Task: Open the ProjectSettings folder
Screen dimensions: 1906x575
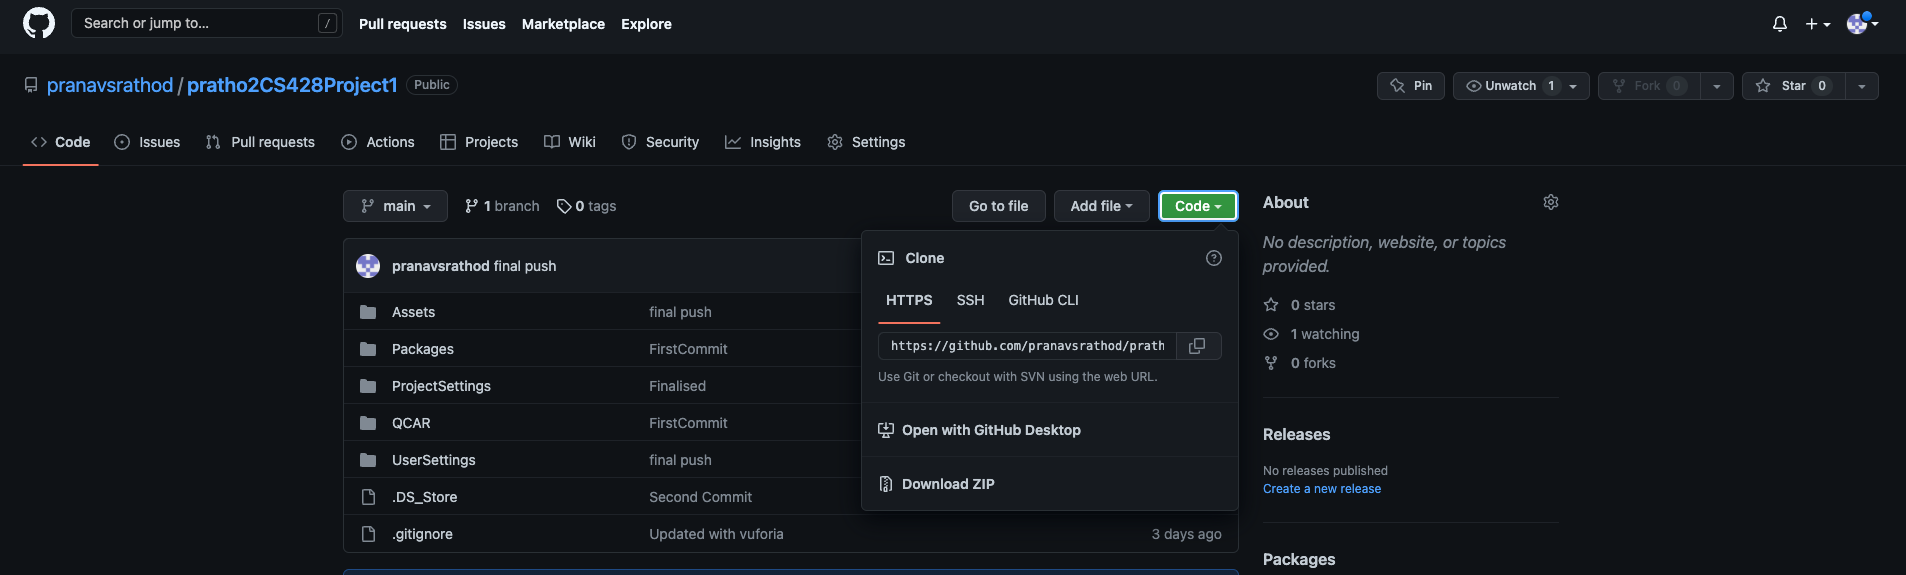Action: (x=441, y=386)
